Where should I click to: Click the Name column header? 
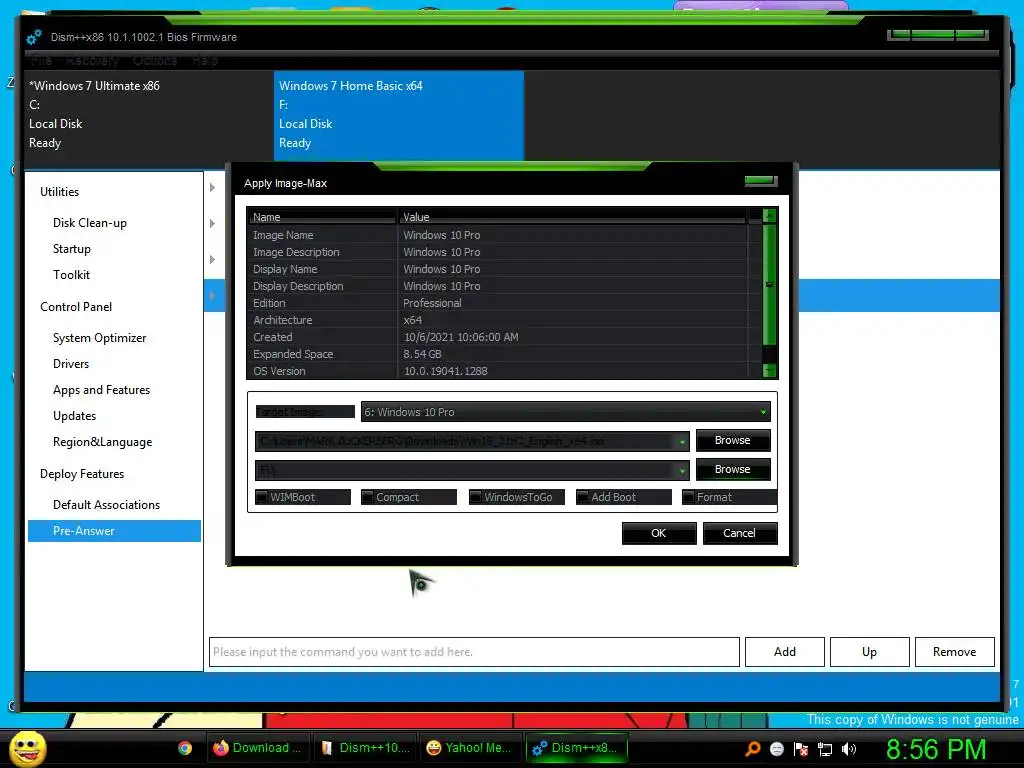(323, 217)
